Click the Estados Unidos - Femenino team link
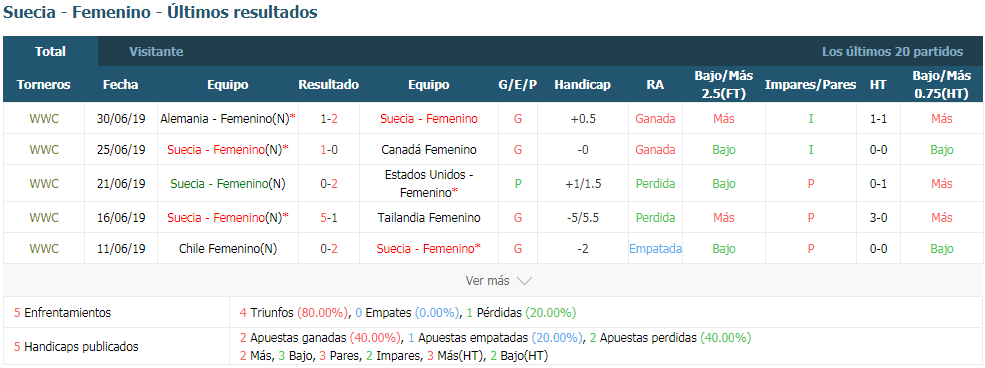Viewport: 985px width, 368px height. [428, 184]
